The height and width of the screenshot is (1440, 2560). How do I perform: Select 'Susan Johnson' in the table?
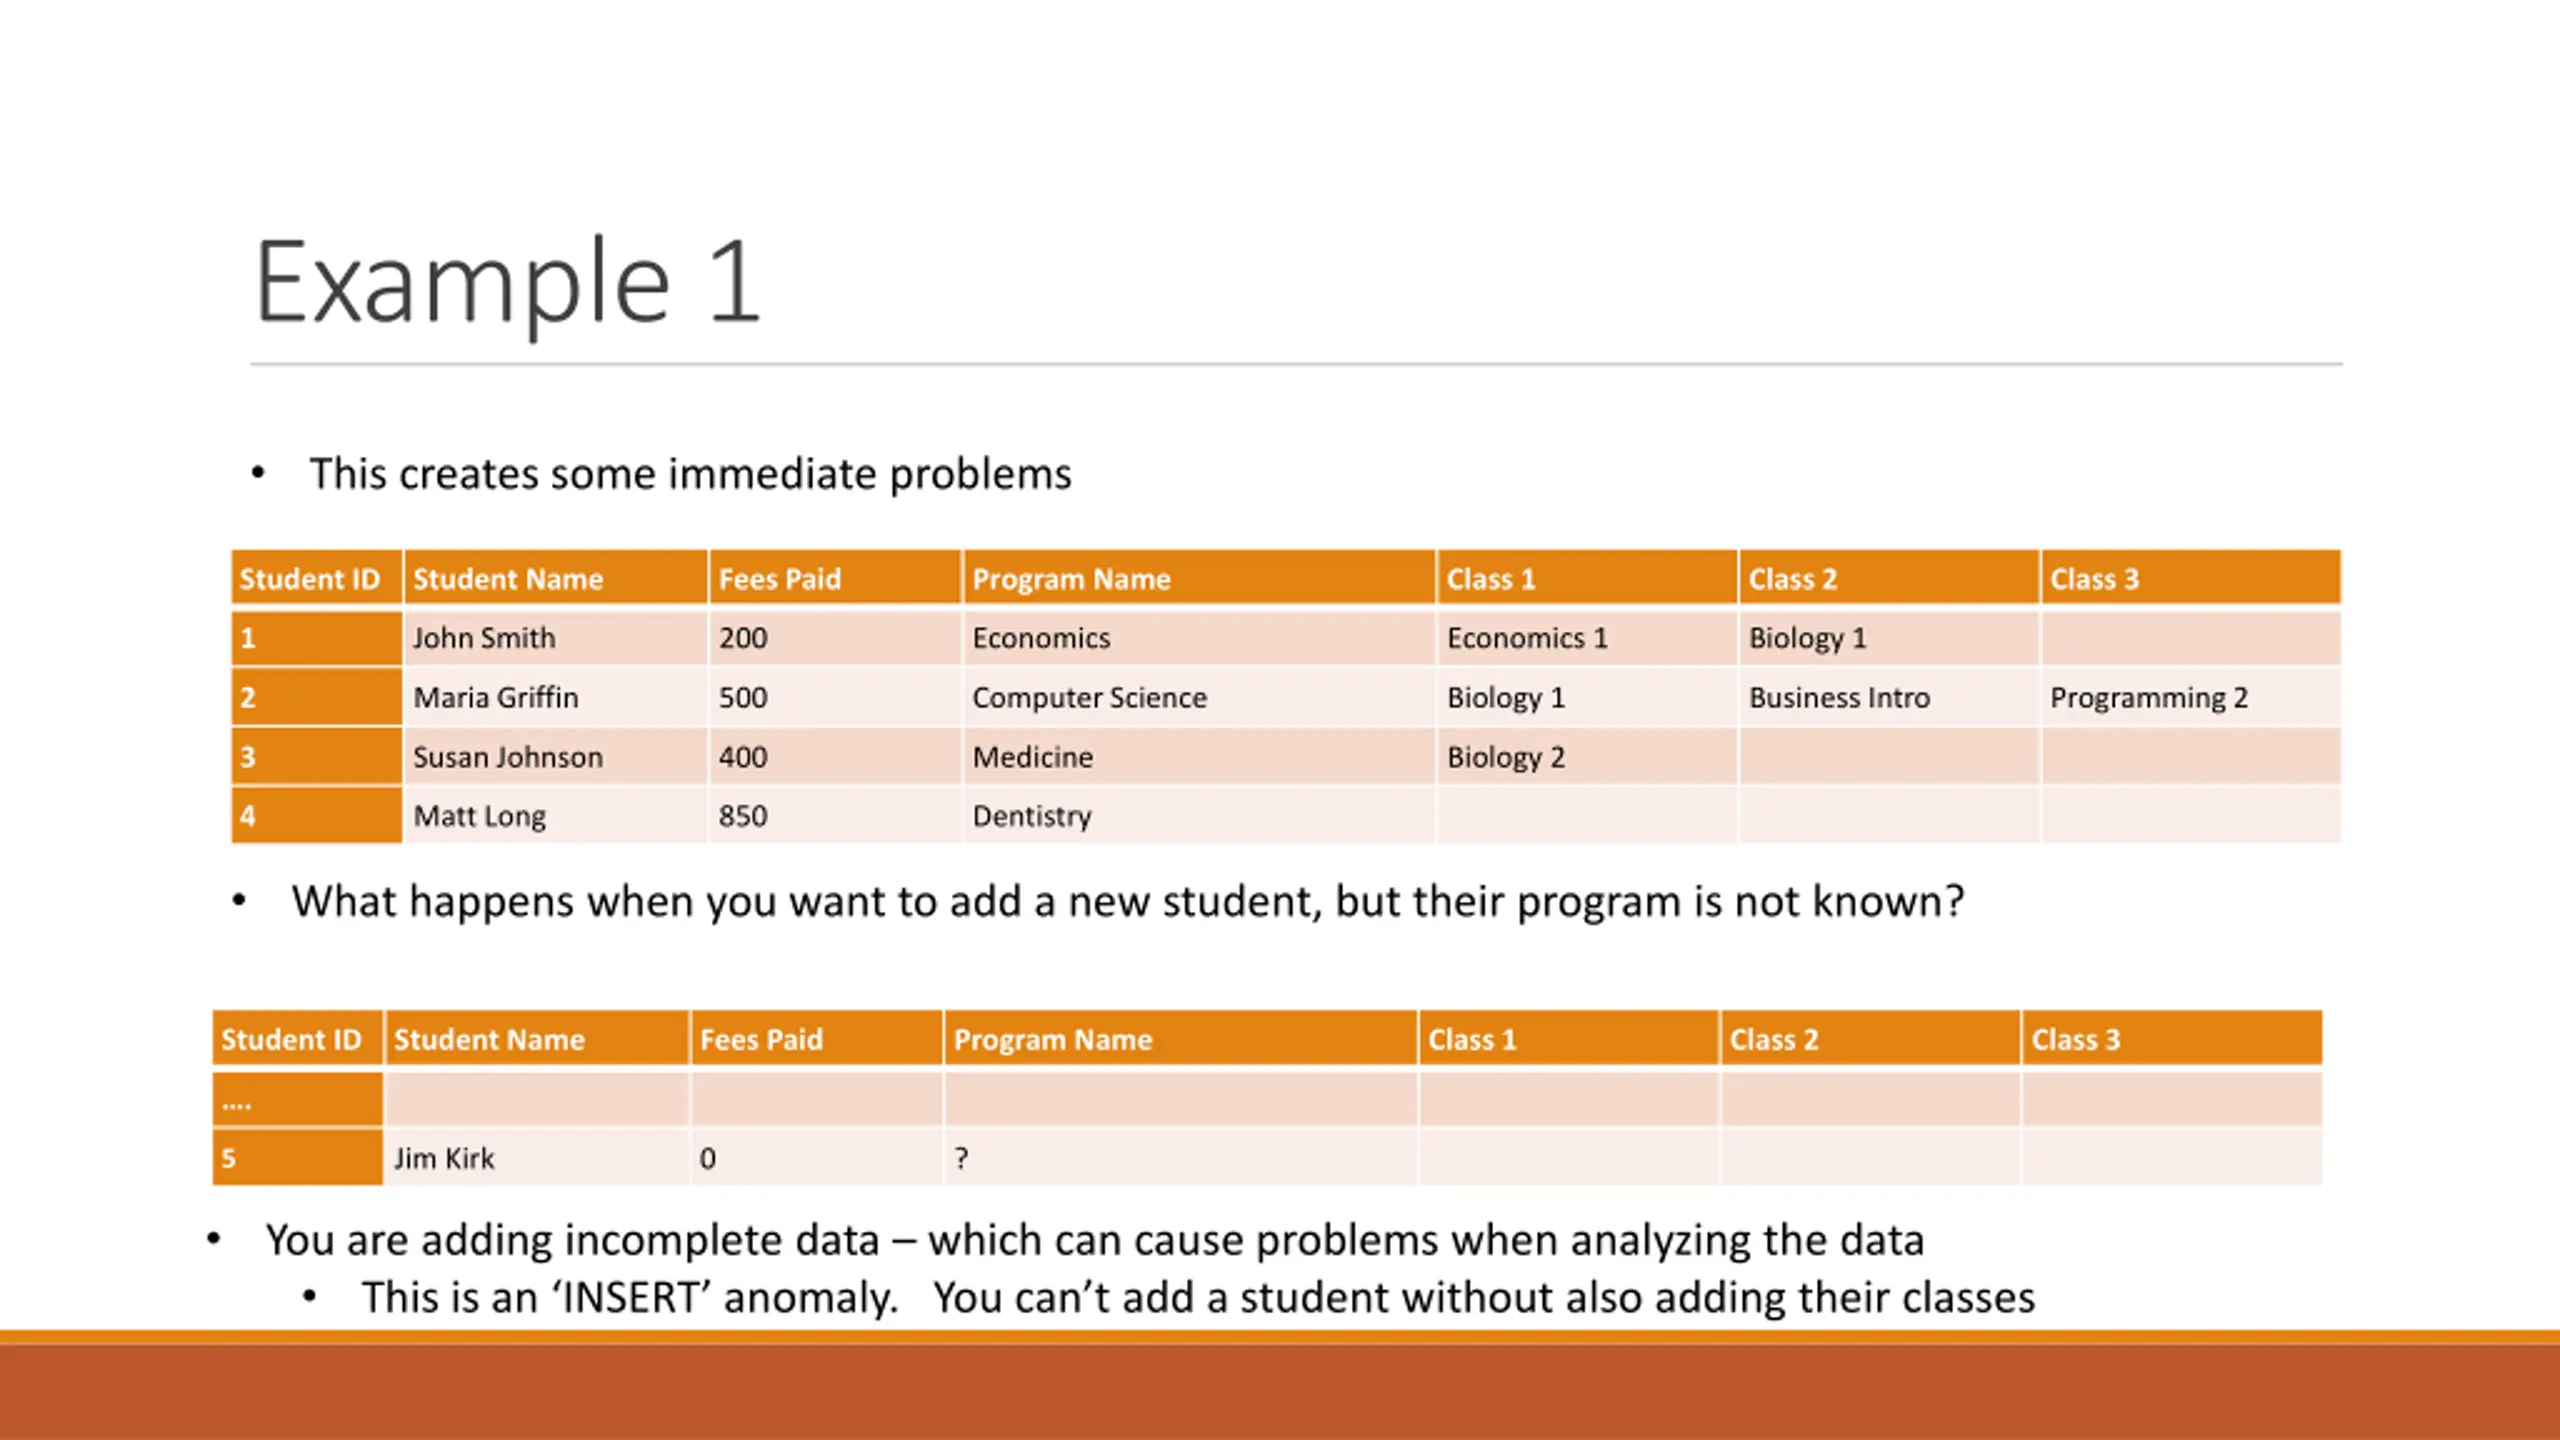(x=555, y=757)
